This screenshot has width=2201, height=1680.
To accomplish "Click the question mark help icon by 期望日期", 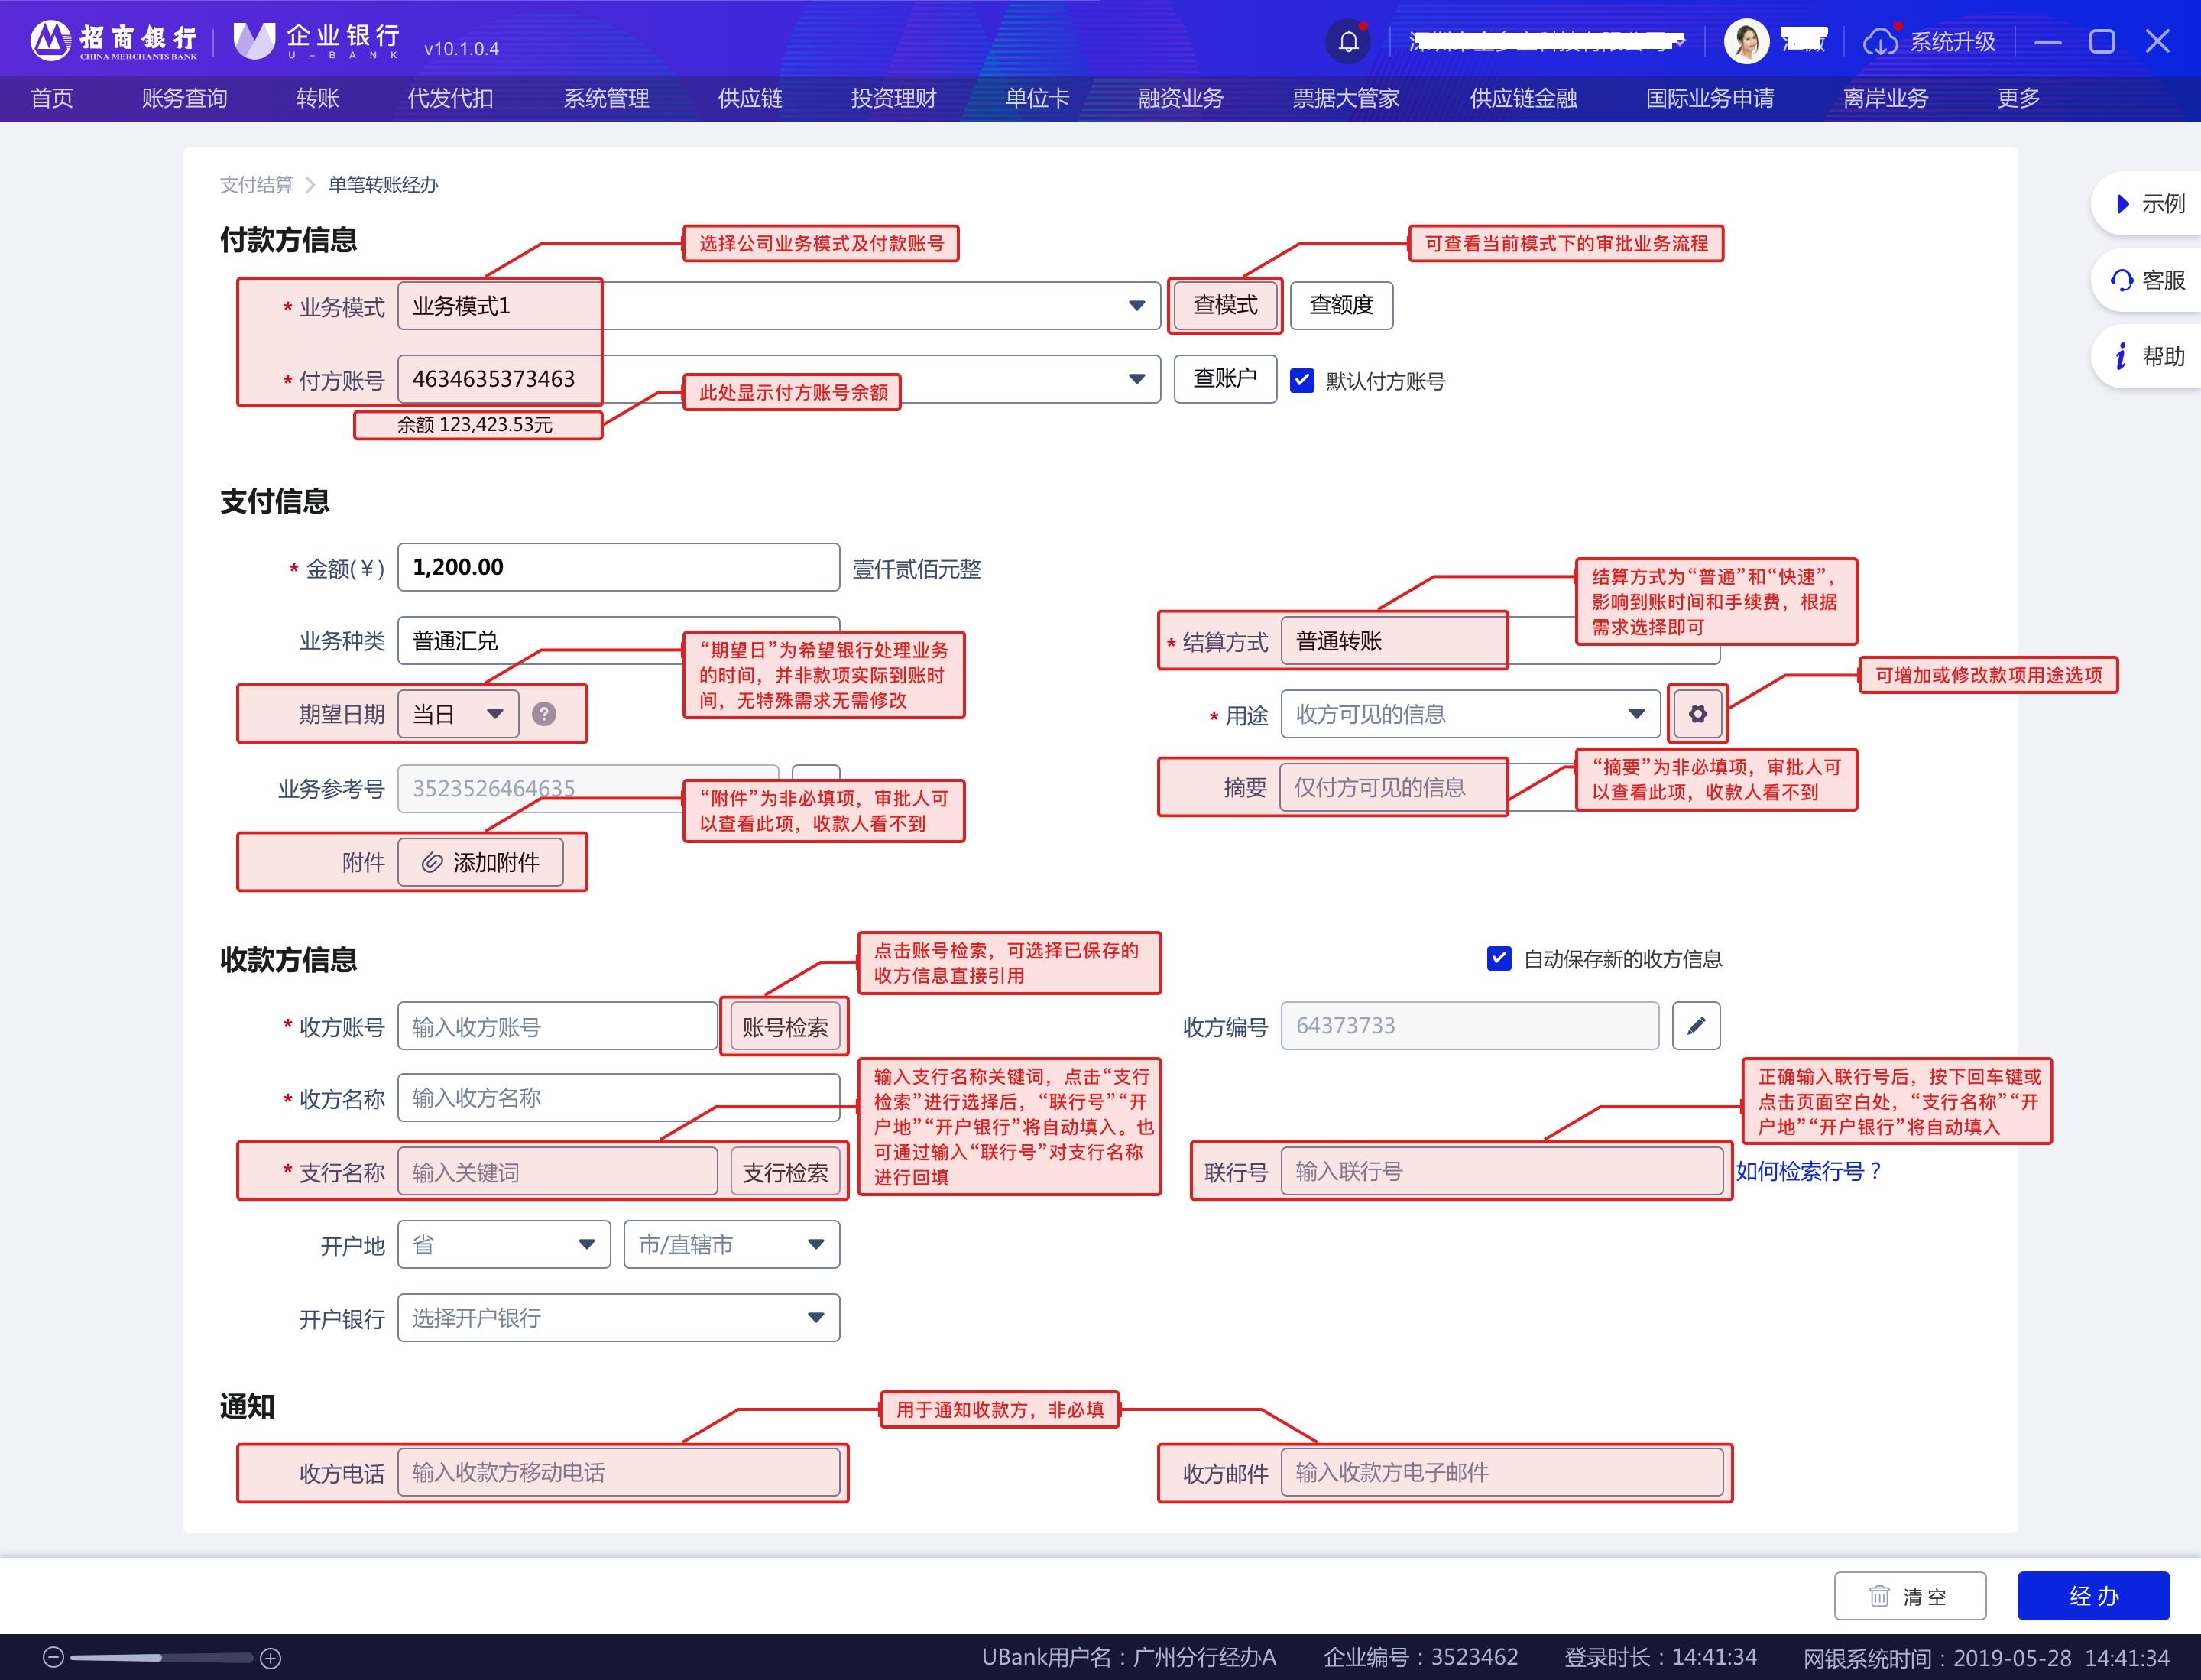I will [544, 714].
